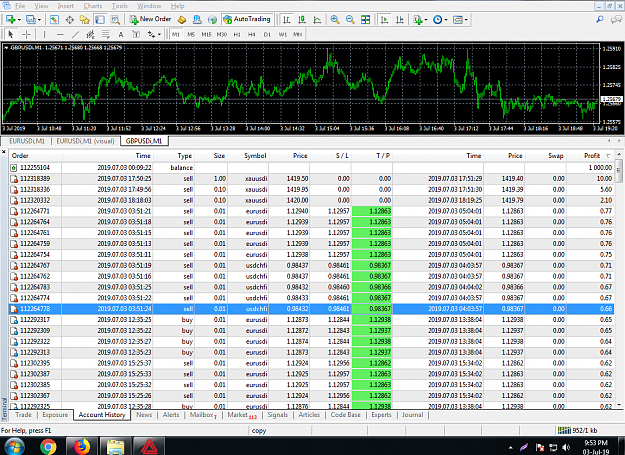Zoom in on the chart

pos(335,20)
